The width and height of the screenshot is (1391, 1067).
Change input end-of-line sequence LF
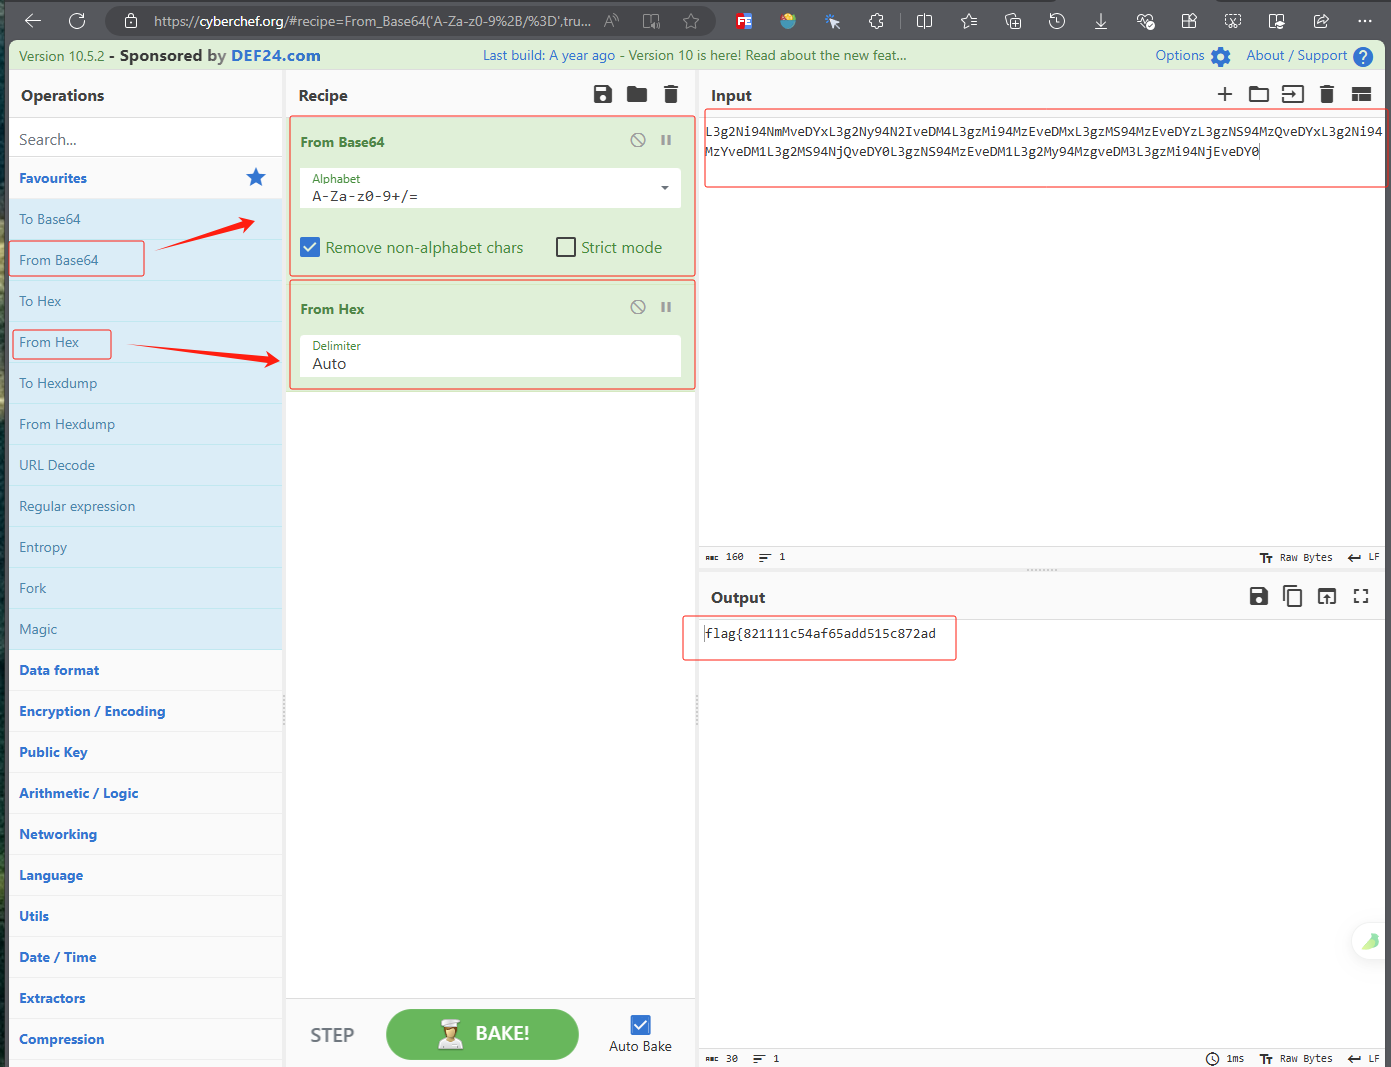point(1364,557)
